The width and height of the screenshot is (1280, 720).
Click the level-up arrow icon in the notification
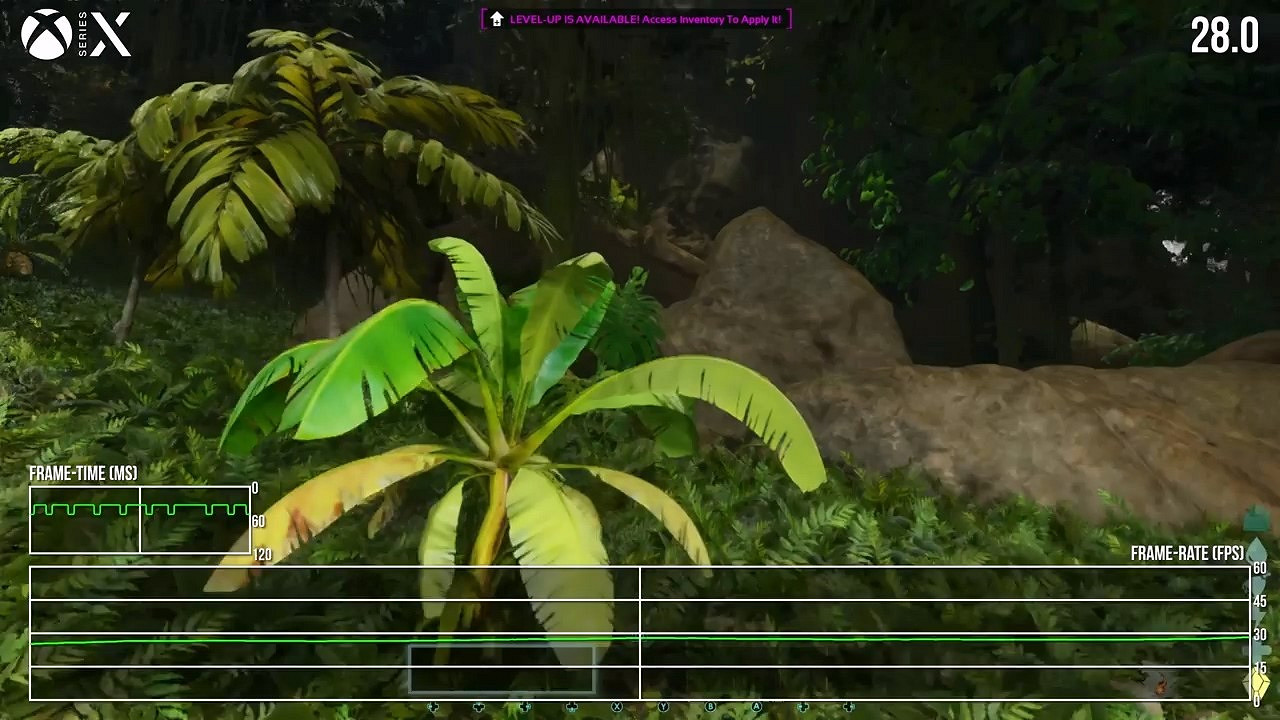(x=497, y=19)
